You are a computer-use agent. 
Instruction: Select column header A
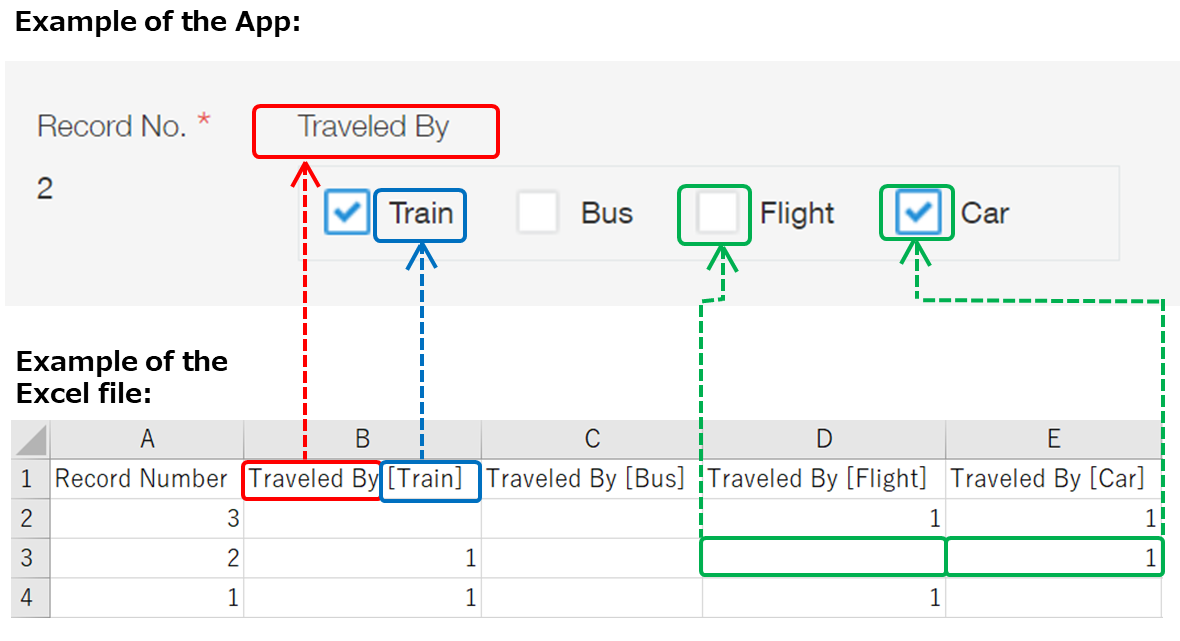coord(147,438)
